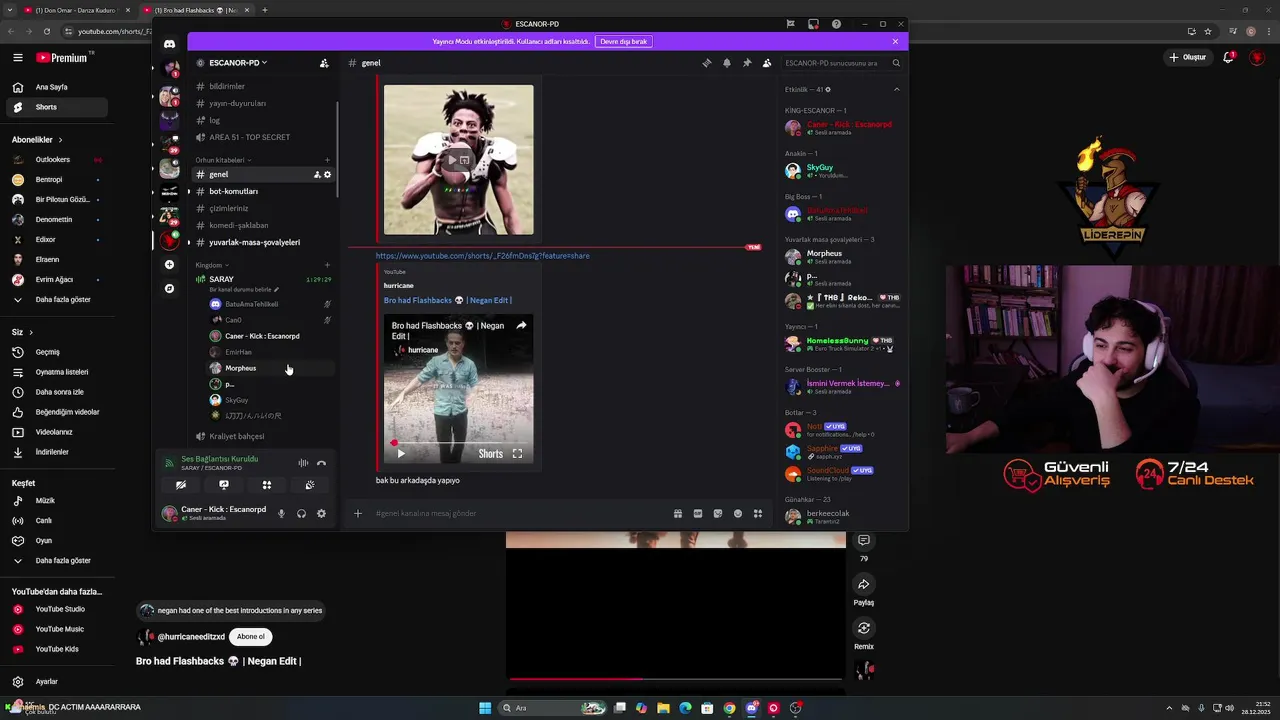Image resolution: width=1280 pixels, height=720 pixels.
Task: Toggle fullscreen on embedded Shorts video
Action: (517, 454)
